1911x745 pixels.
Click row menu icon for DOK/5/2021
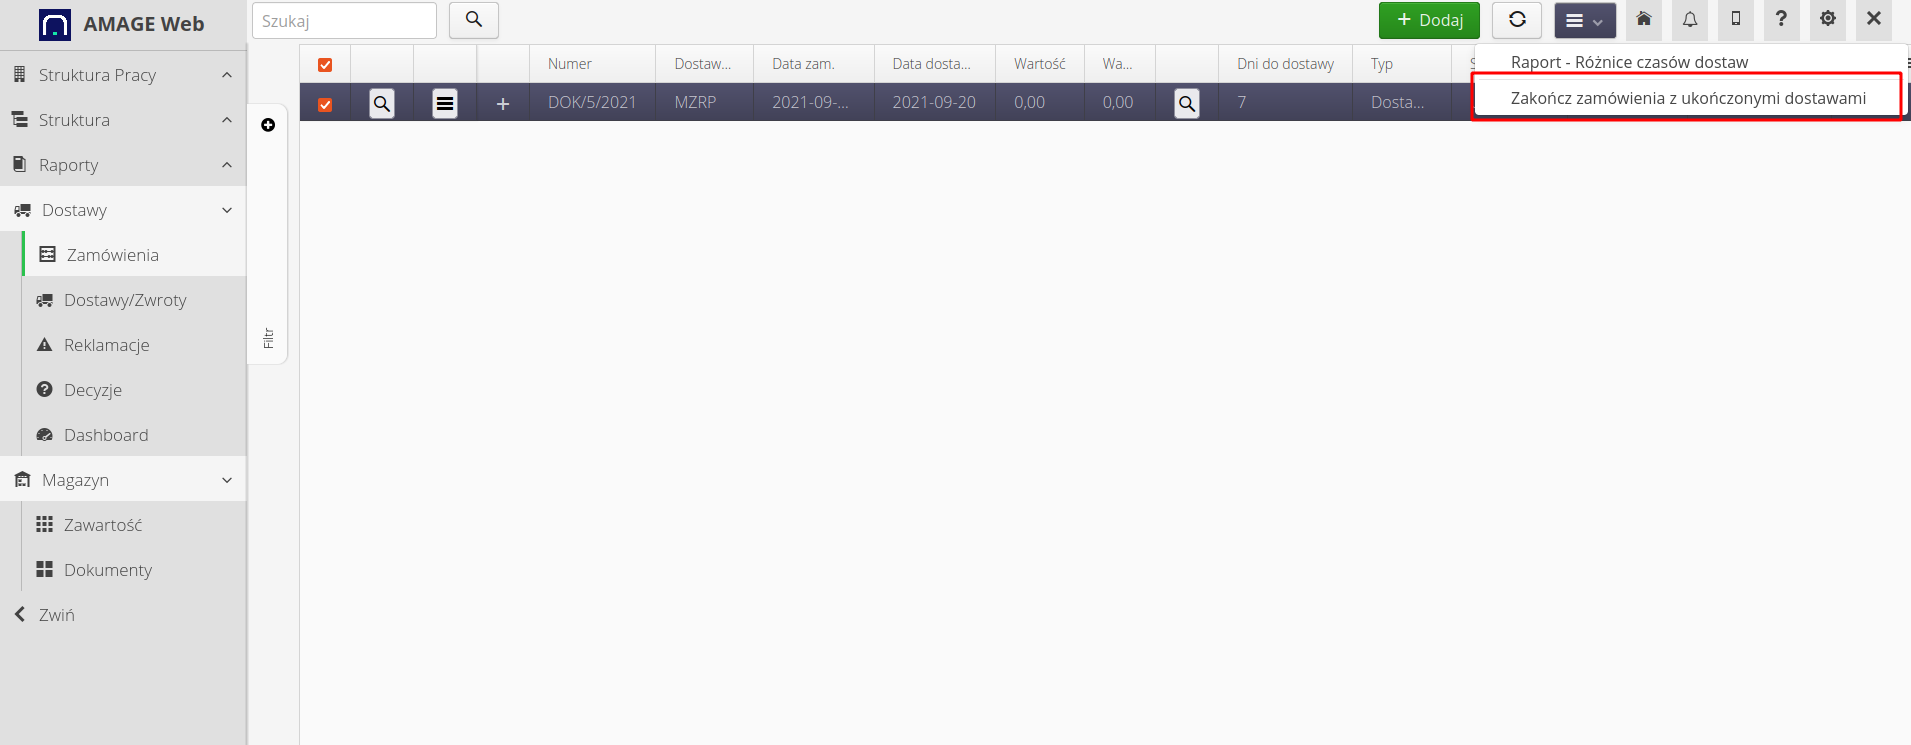(445, 103)
